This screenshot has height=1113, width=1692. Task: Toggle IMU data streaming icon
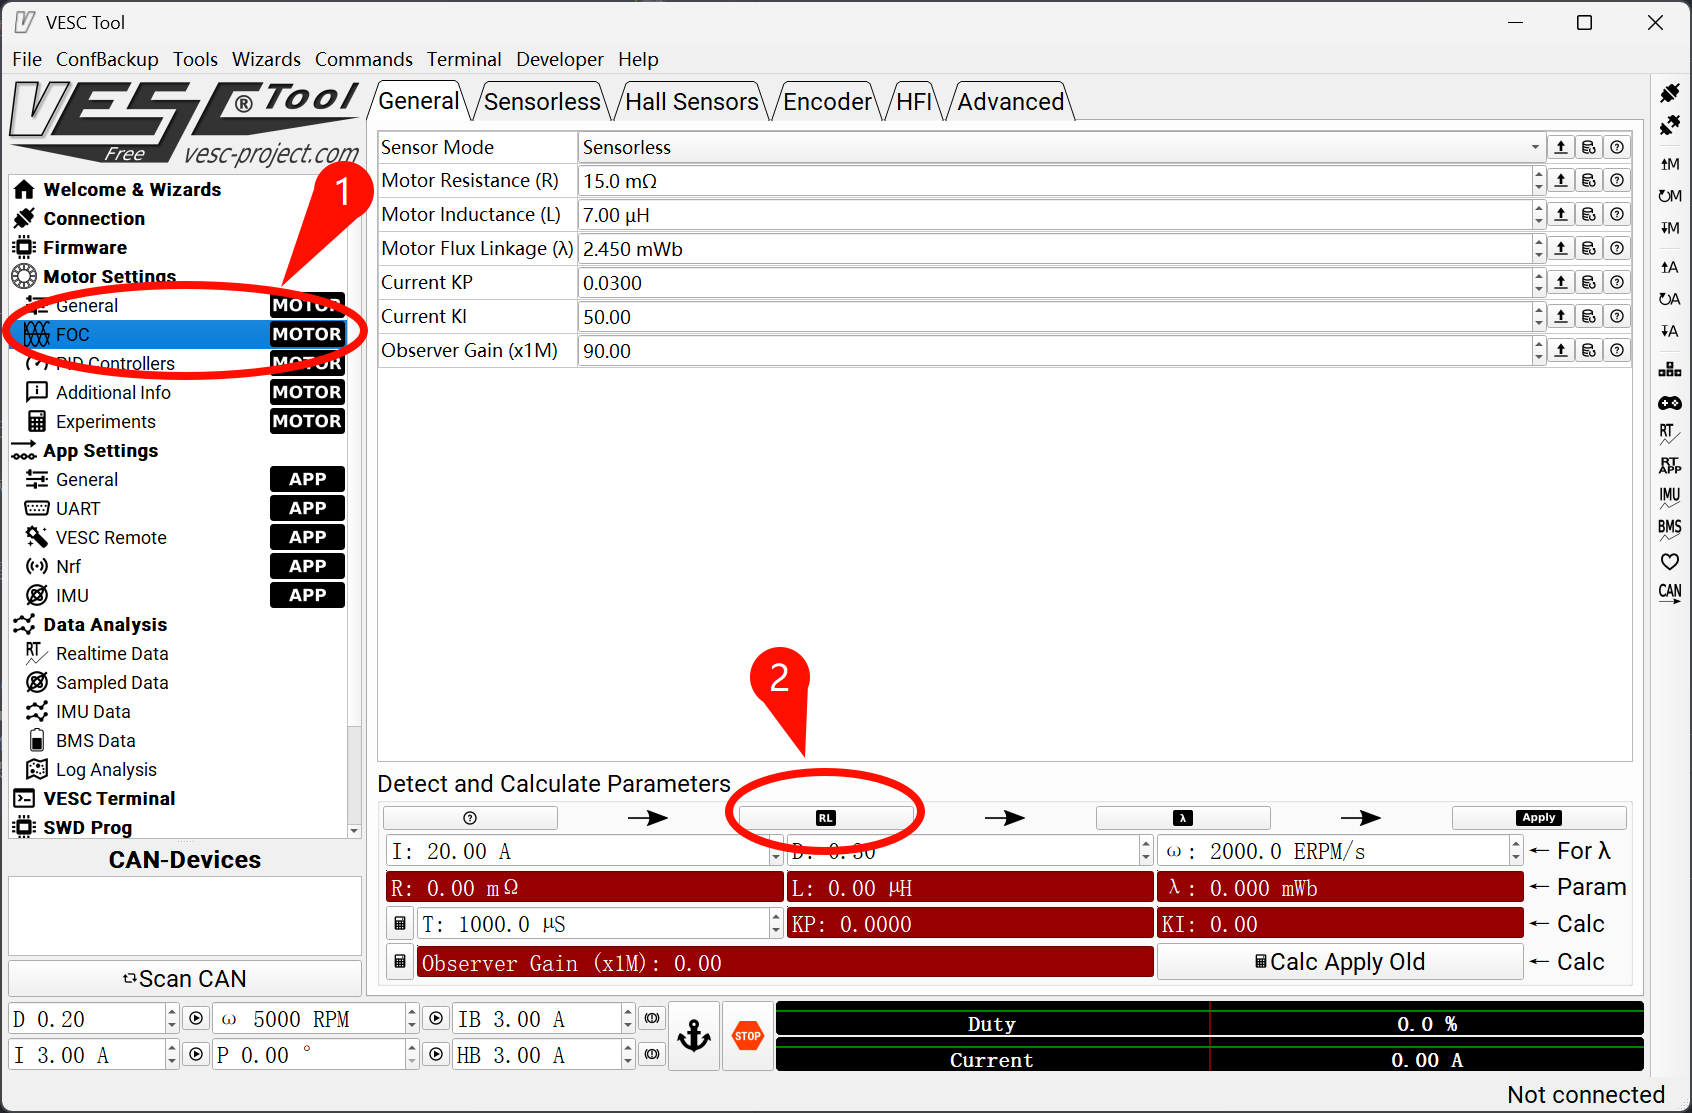tap(1669, 497)
